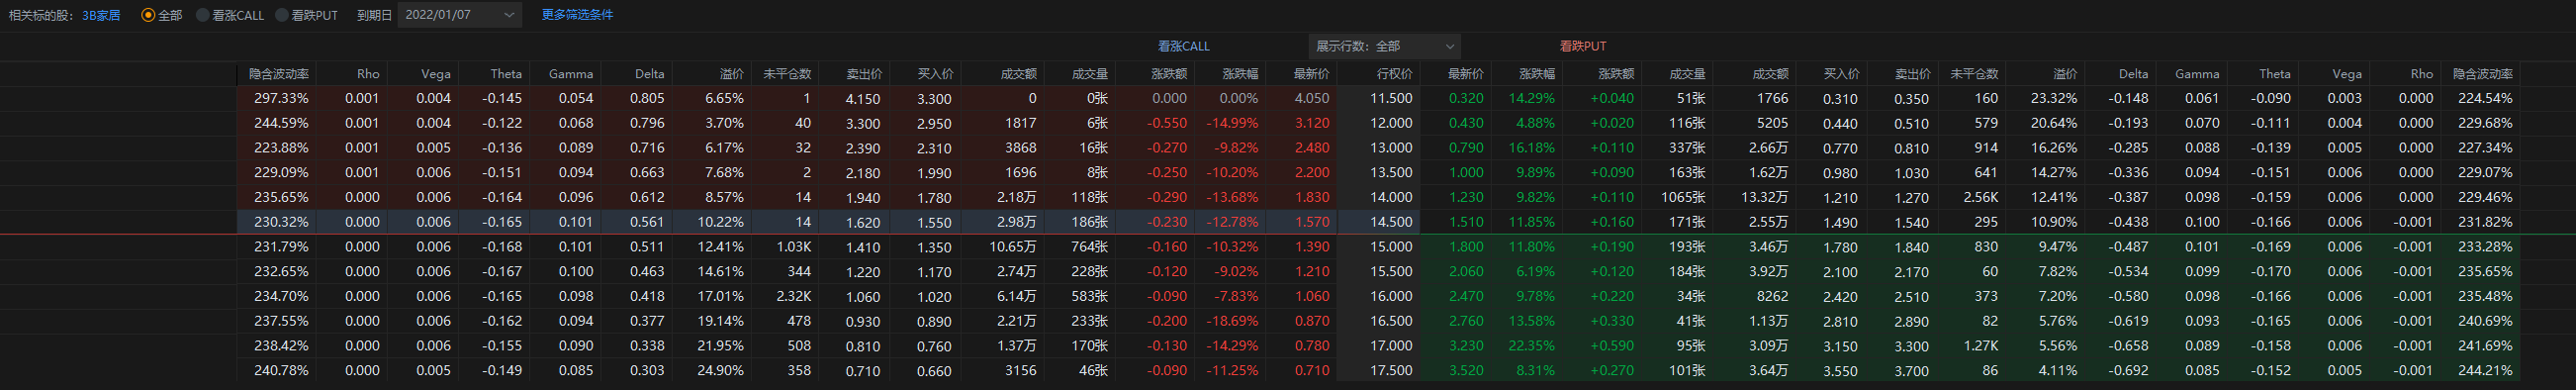Sort by call-side Delta column header
Viewport: 2576px width, 390px height.
point(649,74)
